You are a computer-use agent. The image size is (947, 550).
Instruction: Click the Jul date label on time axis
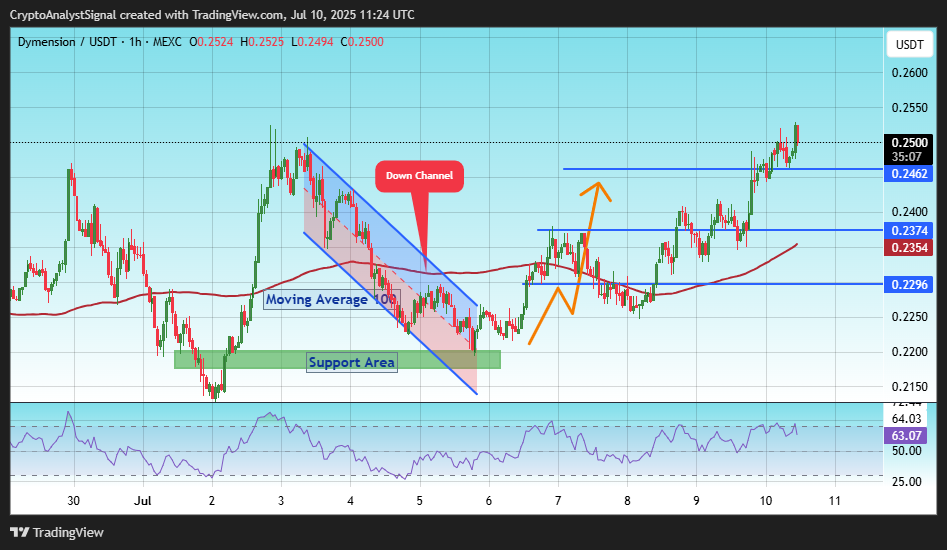click(x=143, y=500)
